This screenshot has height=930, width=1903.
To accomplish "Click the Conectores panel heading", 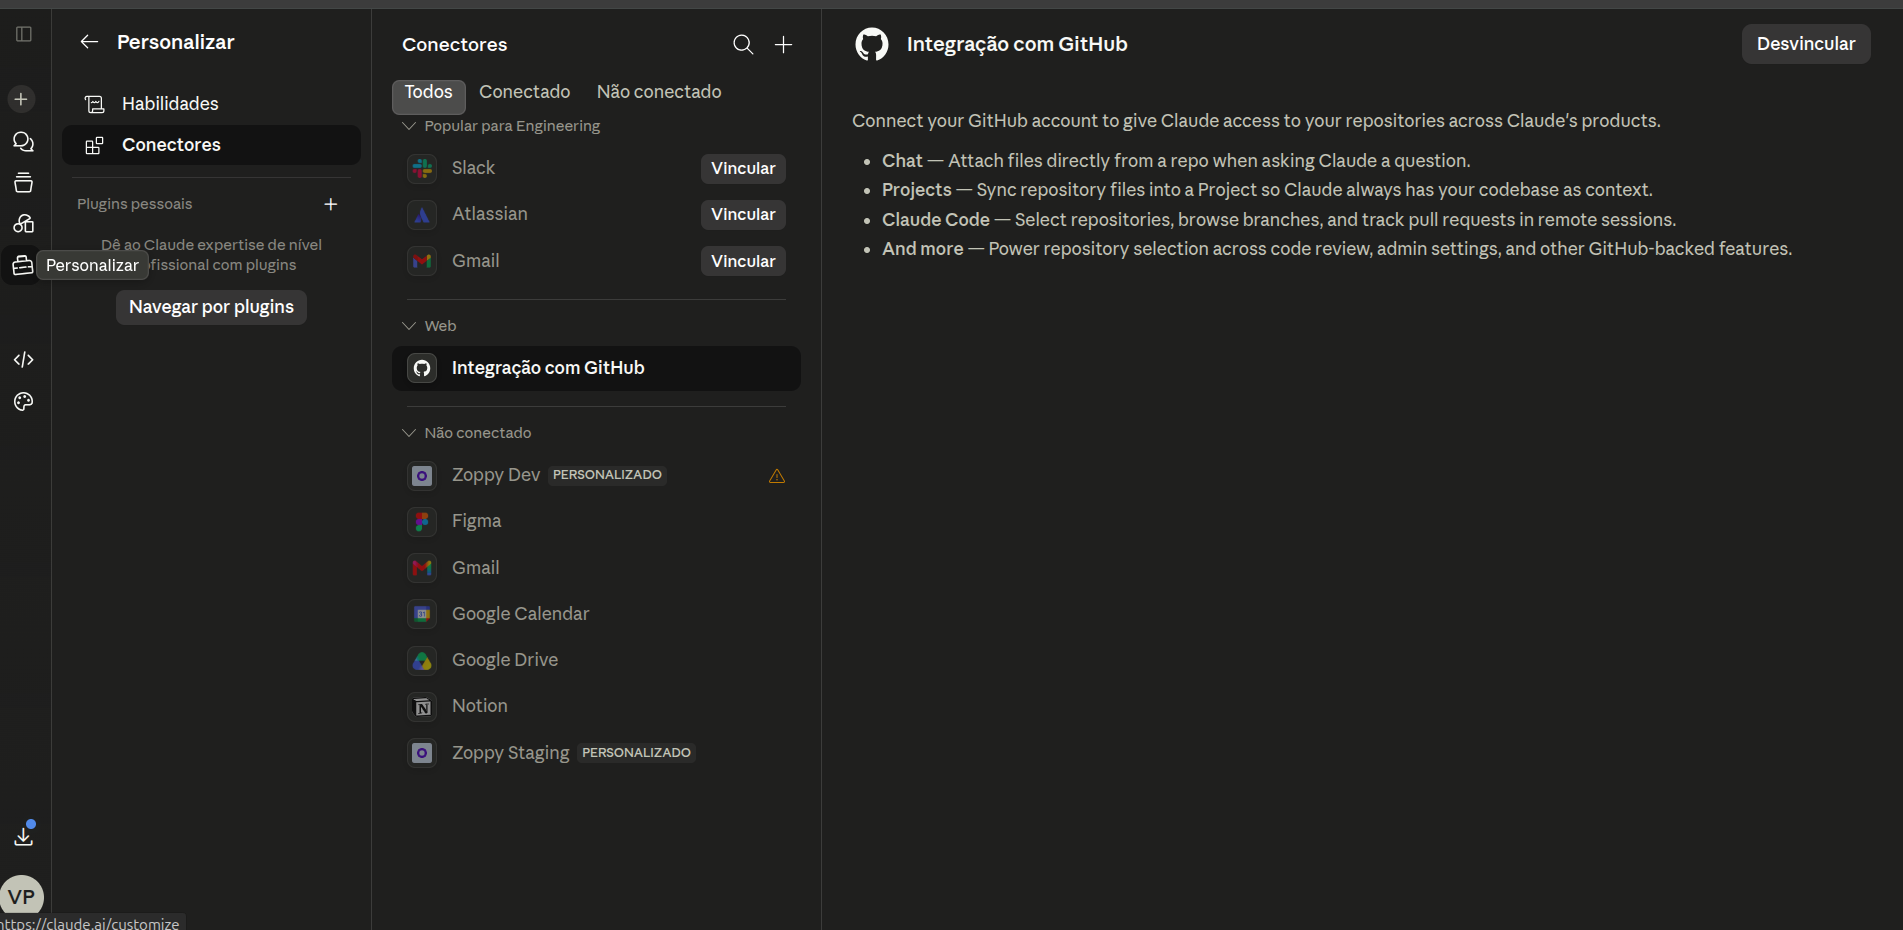I will coord(455,44).
